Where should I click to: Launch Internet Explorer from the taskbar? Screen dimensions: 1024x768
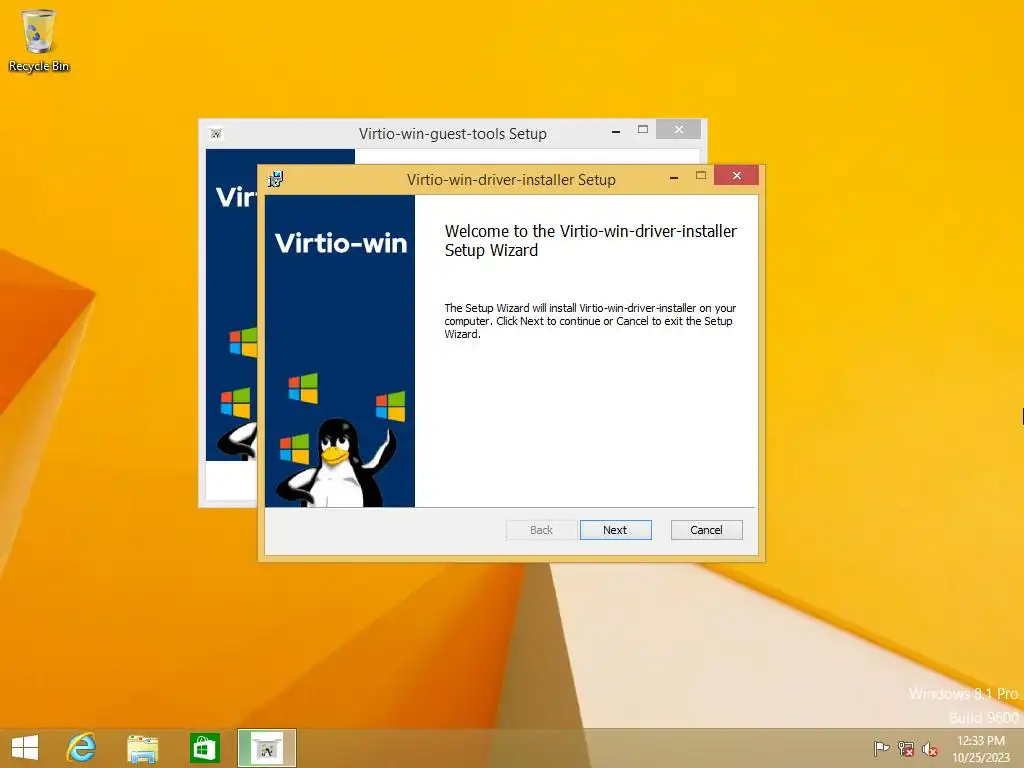click(x=82, y=748)
